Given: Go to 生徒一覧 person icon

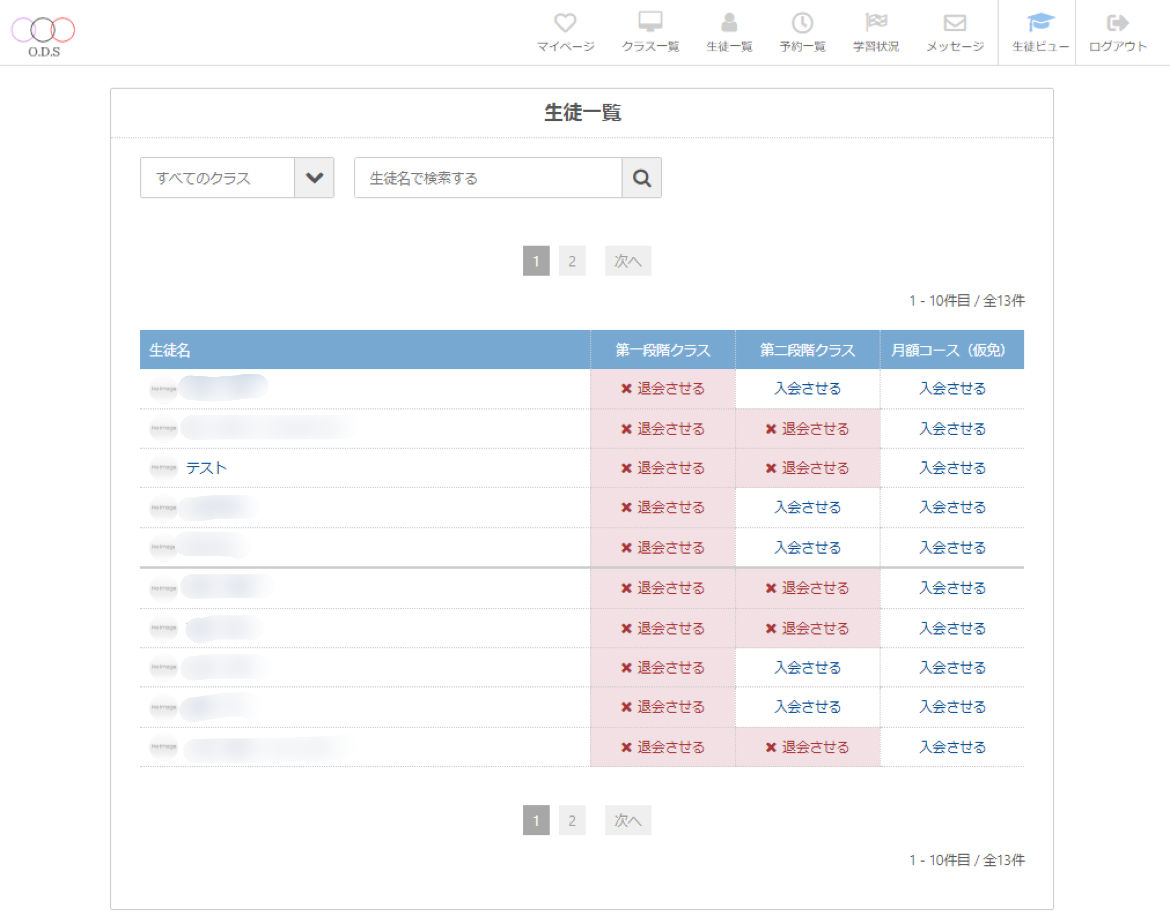Looking at the screenshot, I should pos(729,23).
